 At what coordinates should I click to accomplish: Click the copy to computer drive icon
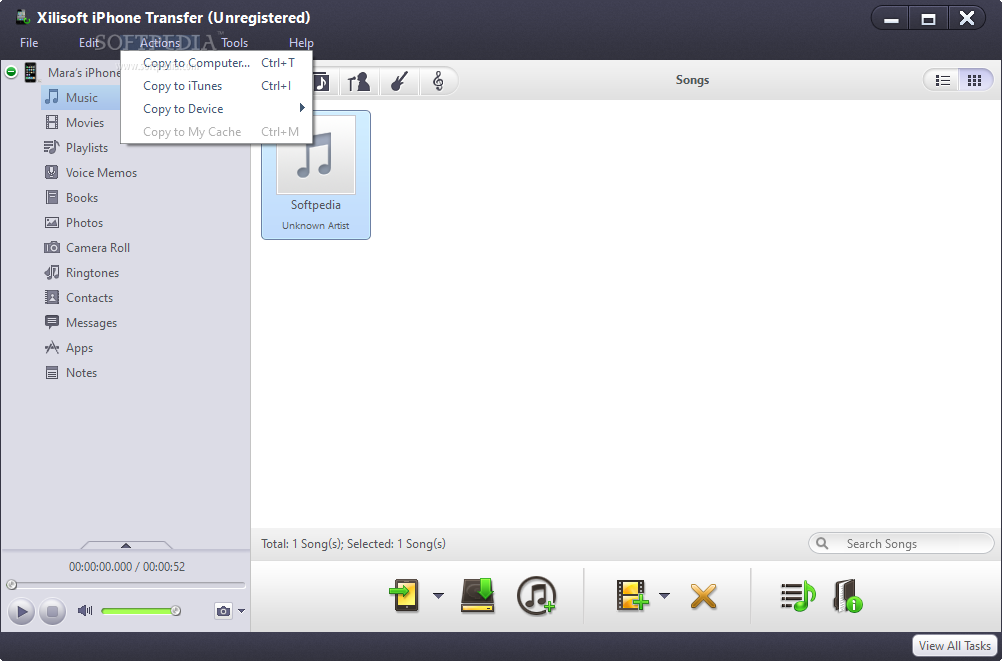(x=478, y=595)
